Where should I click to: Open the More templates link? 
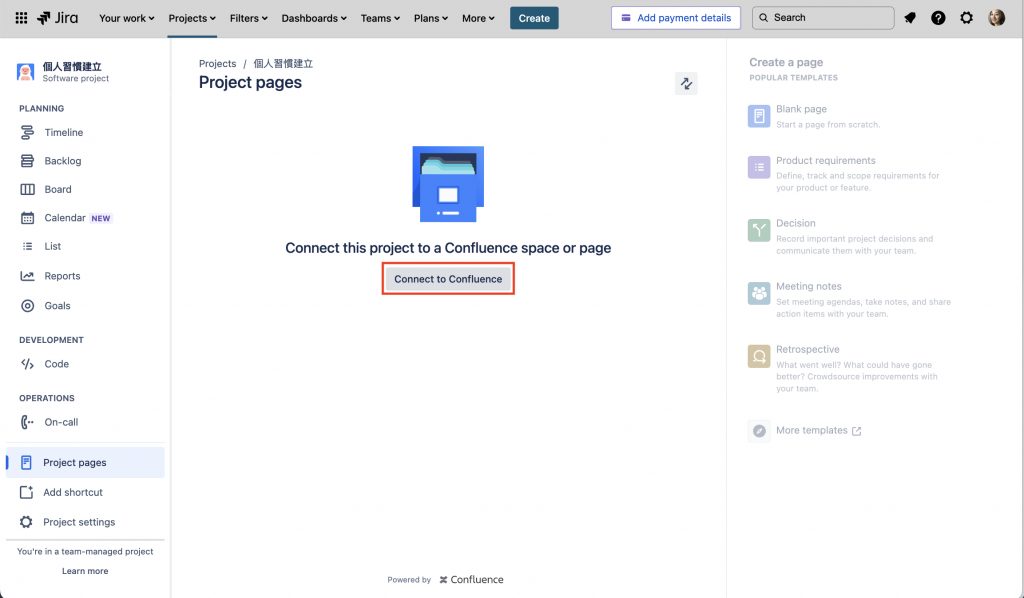pyautogui.click(x=818, y=431)
